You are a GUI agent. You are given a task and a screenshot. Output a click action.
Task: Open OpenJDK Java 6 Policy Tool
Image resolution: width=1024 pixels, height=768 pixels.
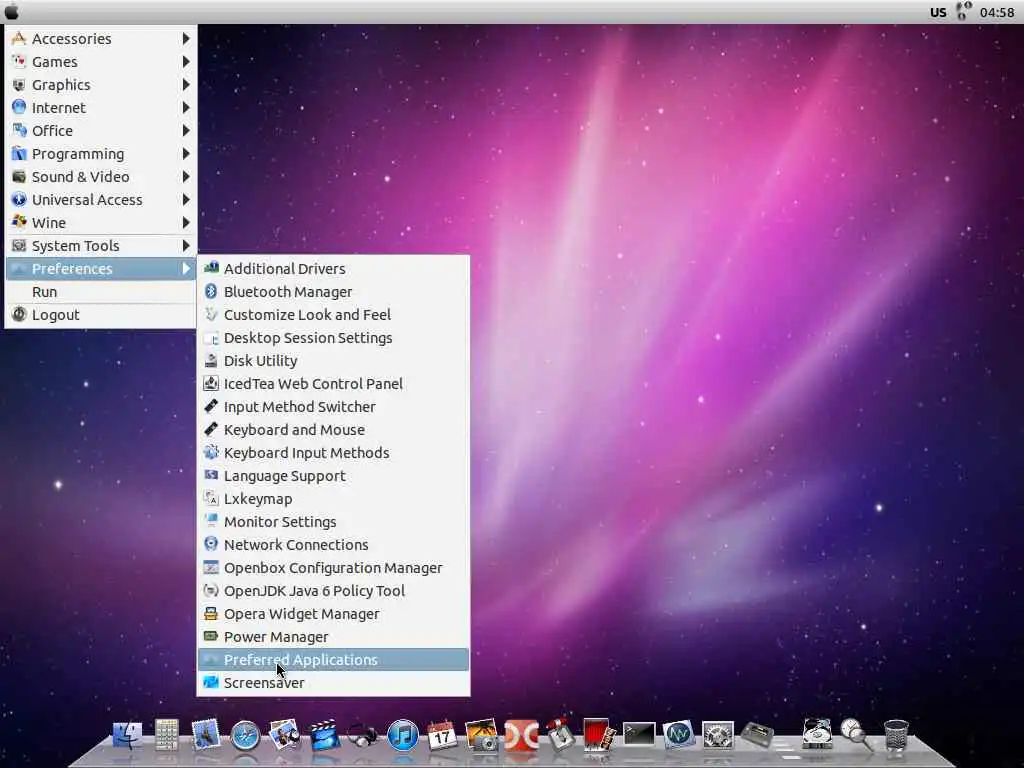click(333, 590)
